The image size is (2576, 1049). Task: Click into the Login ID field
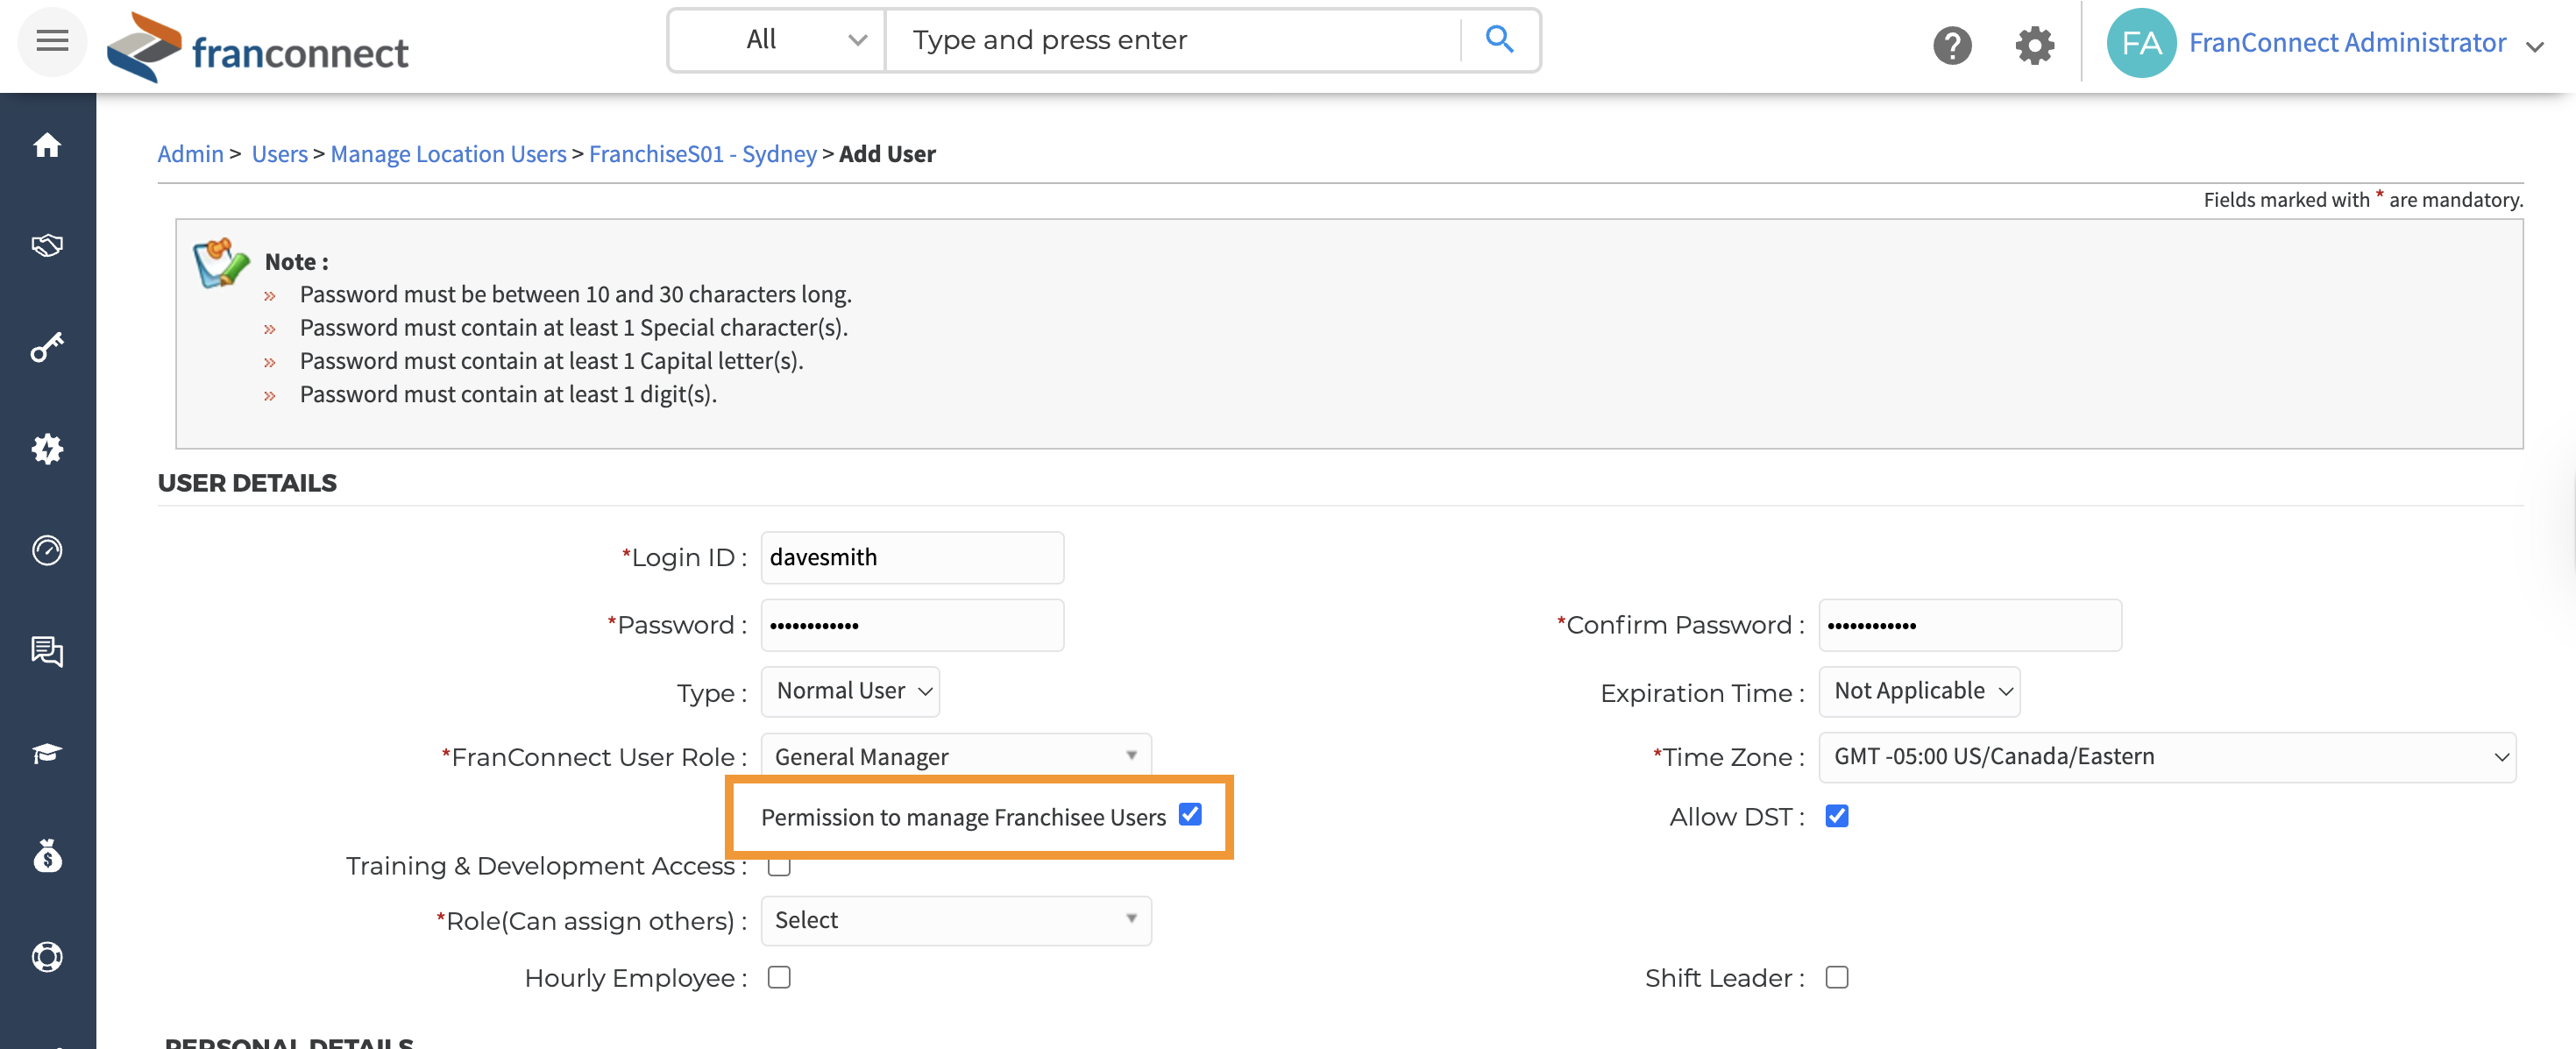pyautogui.click(x=911, y=557)
